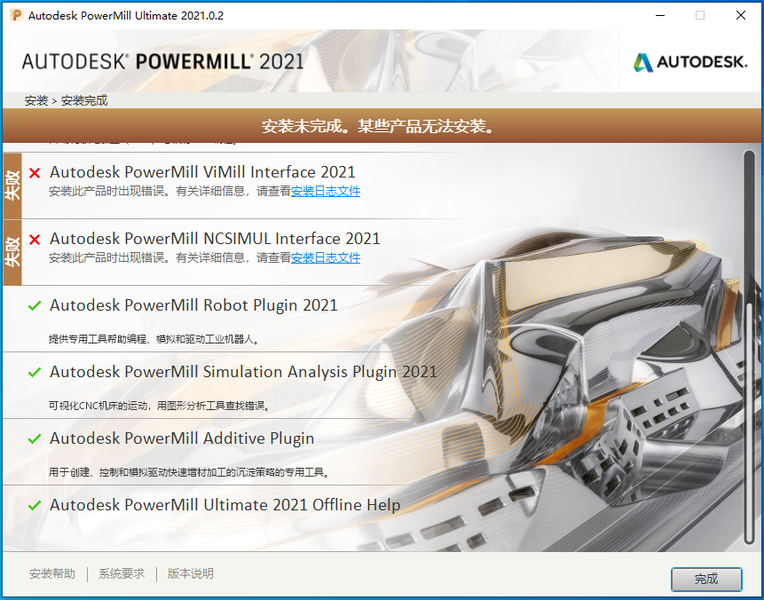Viewport: 764px width, 600px height.
Task: Minimize the PowerMill installer window
Action: click(x=660, y=15)
